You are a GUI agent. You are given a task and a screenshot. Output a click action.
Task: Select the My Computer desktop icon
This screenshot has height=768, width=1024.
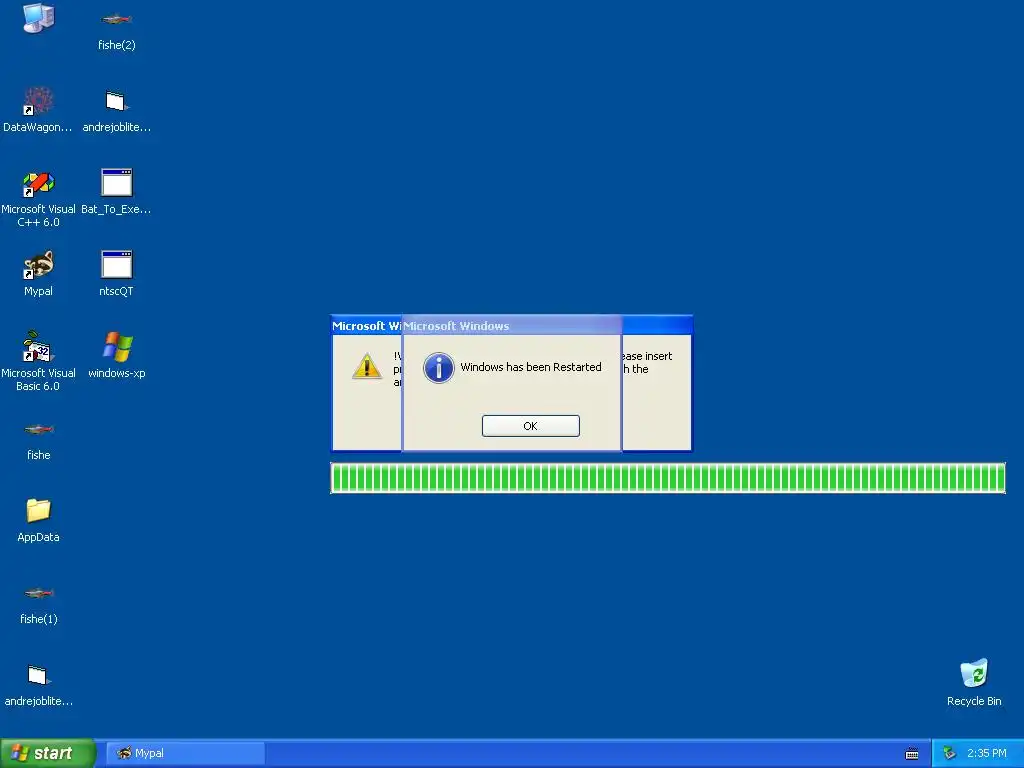pos(38,18)
